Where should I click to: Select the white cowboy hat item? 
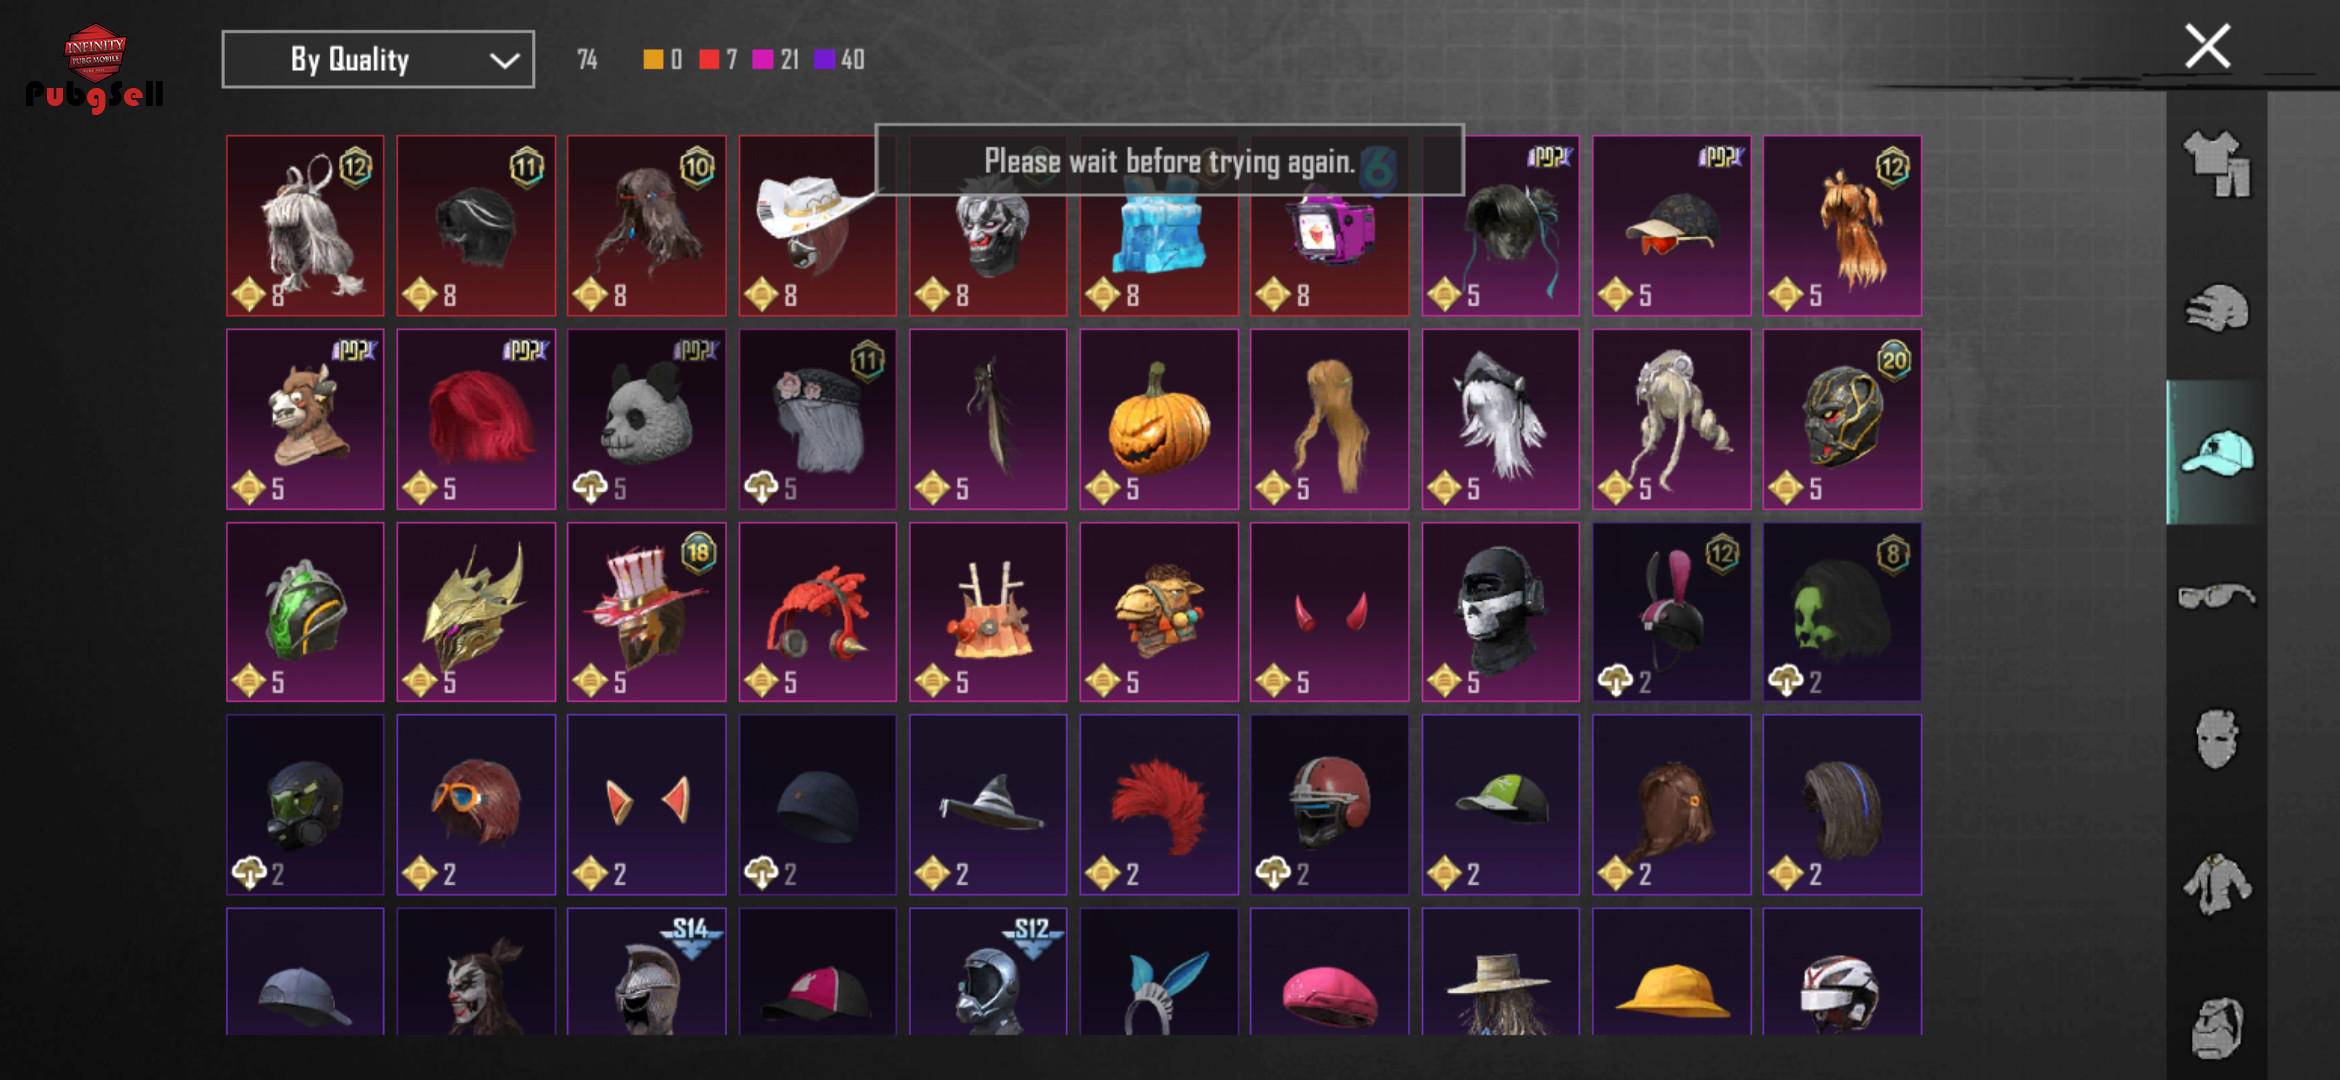[817, 226]
